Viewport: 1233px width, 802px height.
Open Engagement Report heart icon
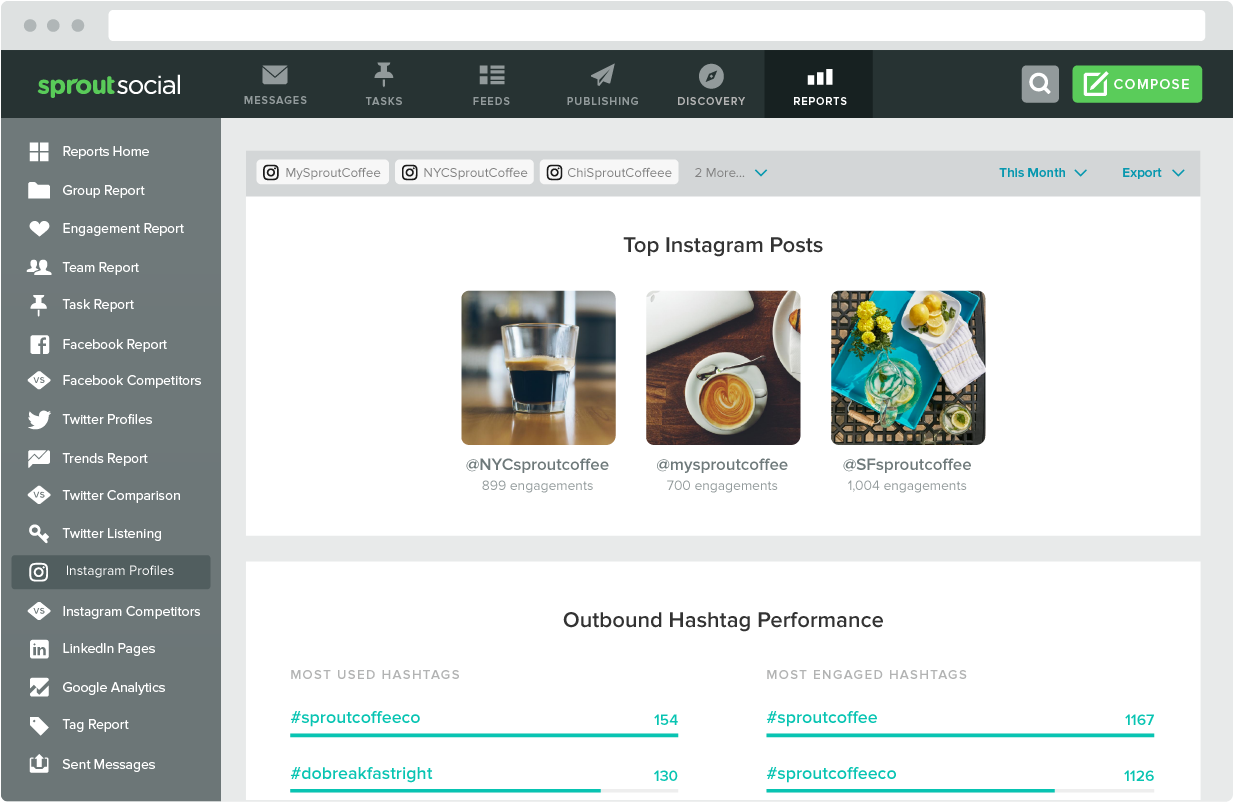pos(39,229)
